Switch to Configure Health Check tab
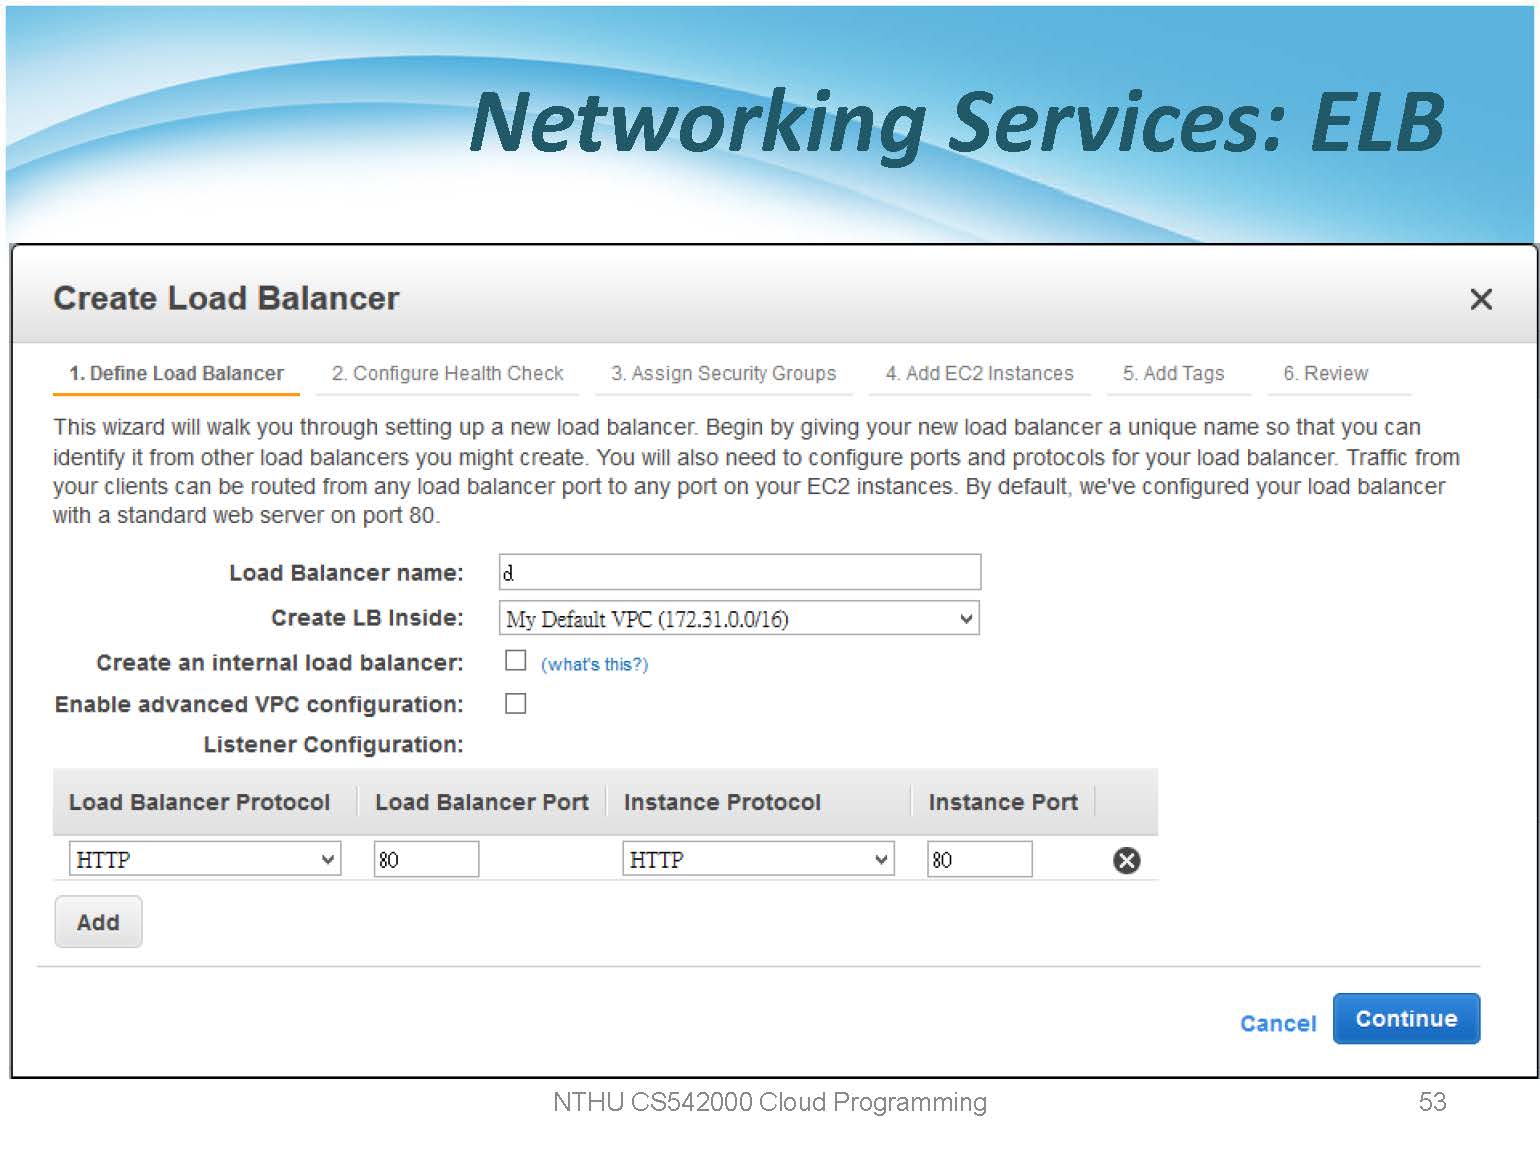 click(447, 374)
